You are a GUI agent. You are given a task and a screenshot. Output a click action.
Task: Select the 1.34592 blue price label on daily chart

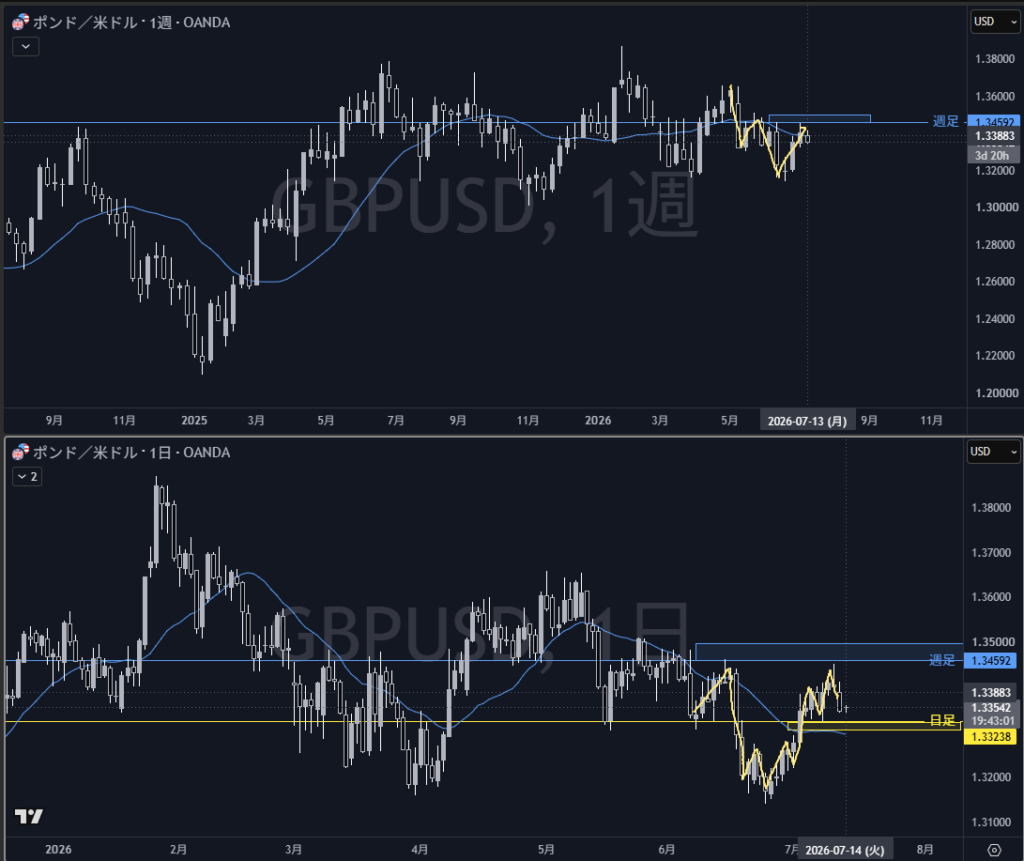coord(990,660)
